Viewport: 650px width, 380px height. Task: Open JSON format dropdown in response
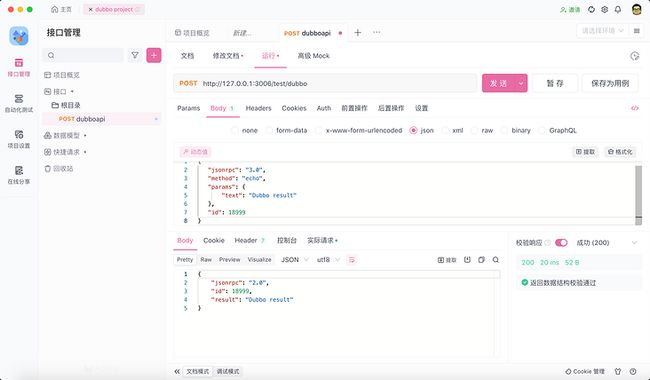pyautogui.click(x=295, y=260)
